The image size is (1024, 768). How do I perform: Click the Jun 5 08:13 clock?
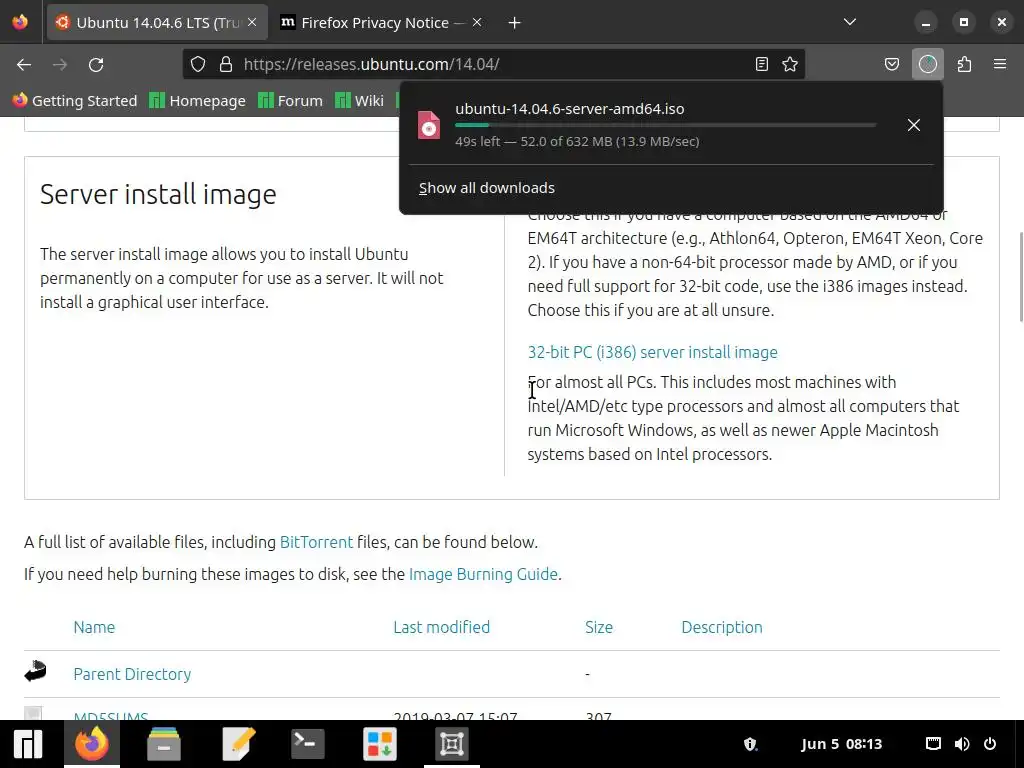point(841,744)
